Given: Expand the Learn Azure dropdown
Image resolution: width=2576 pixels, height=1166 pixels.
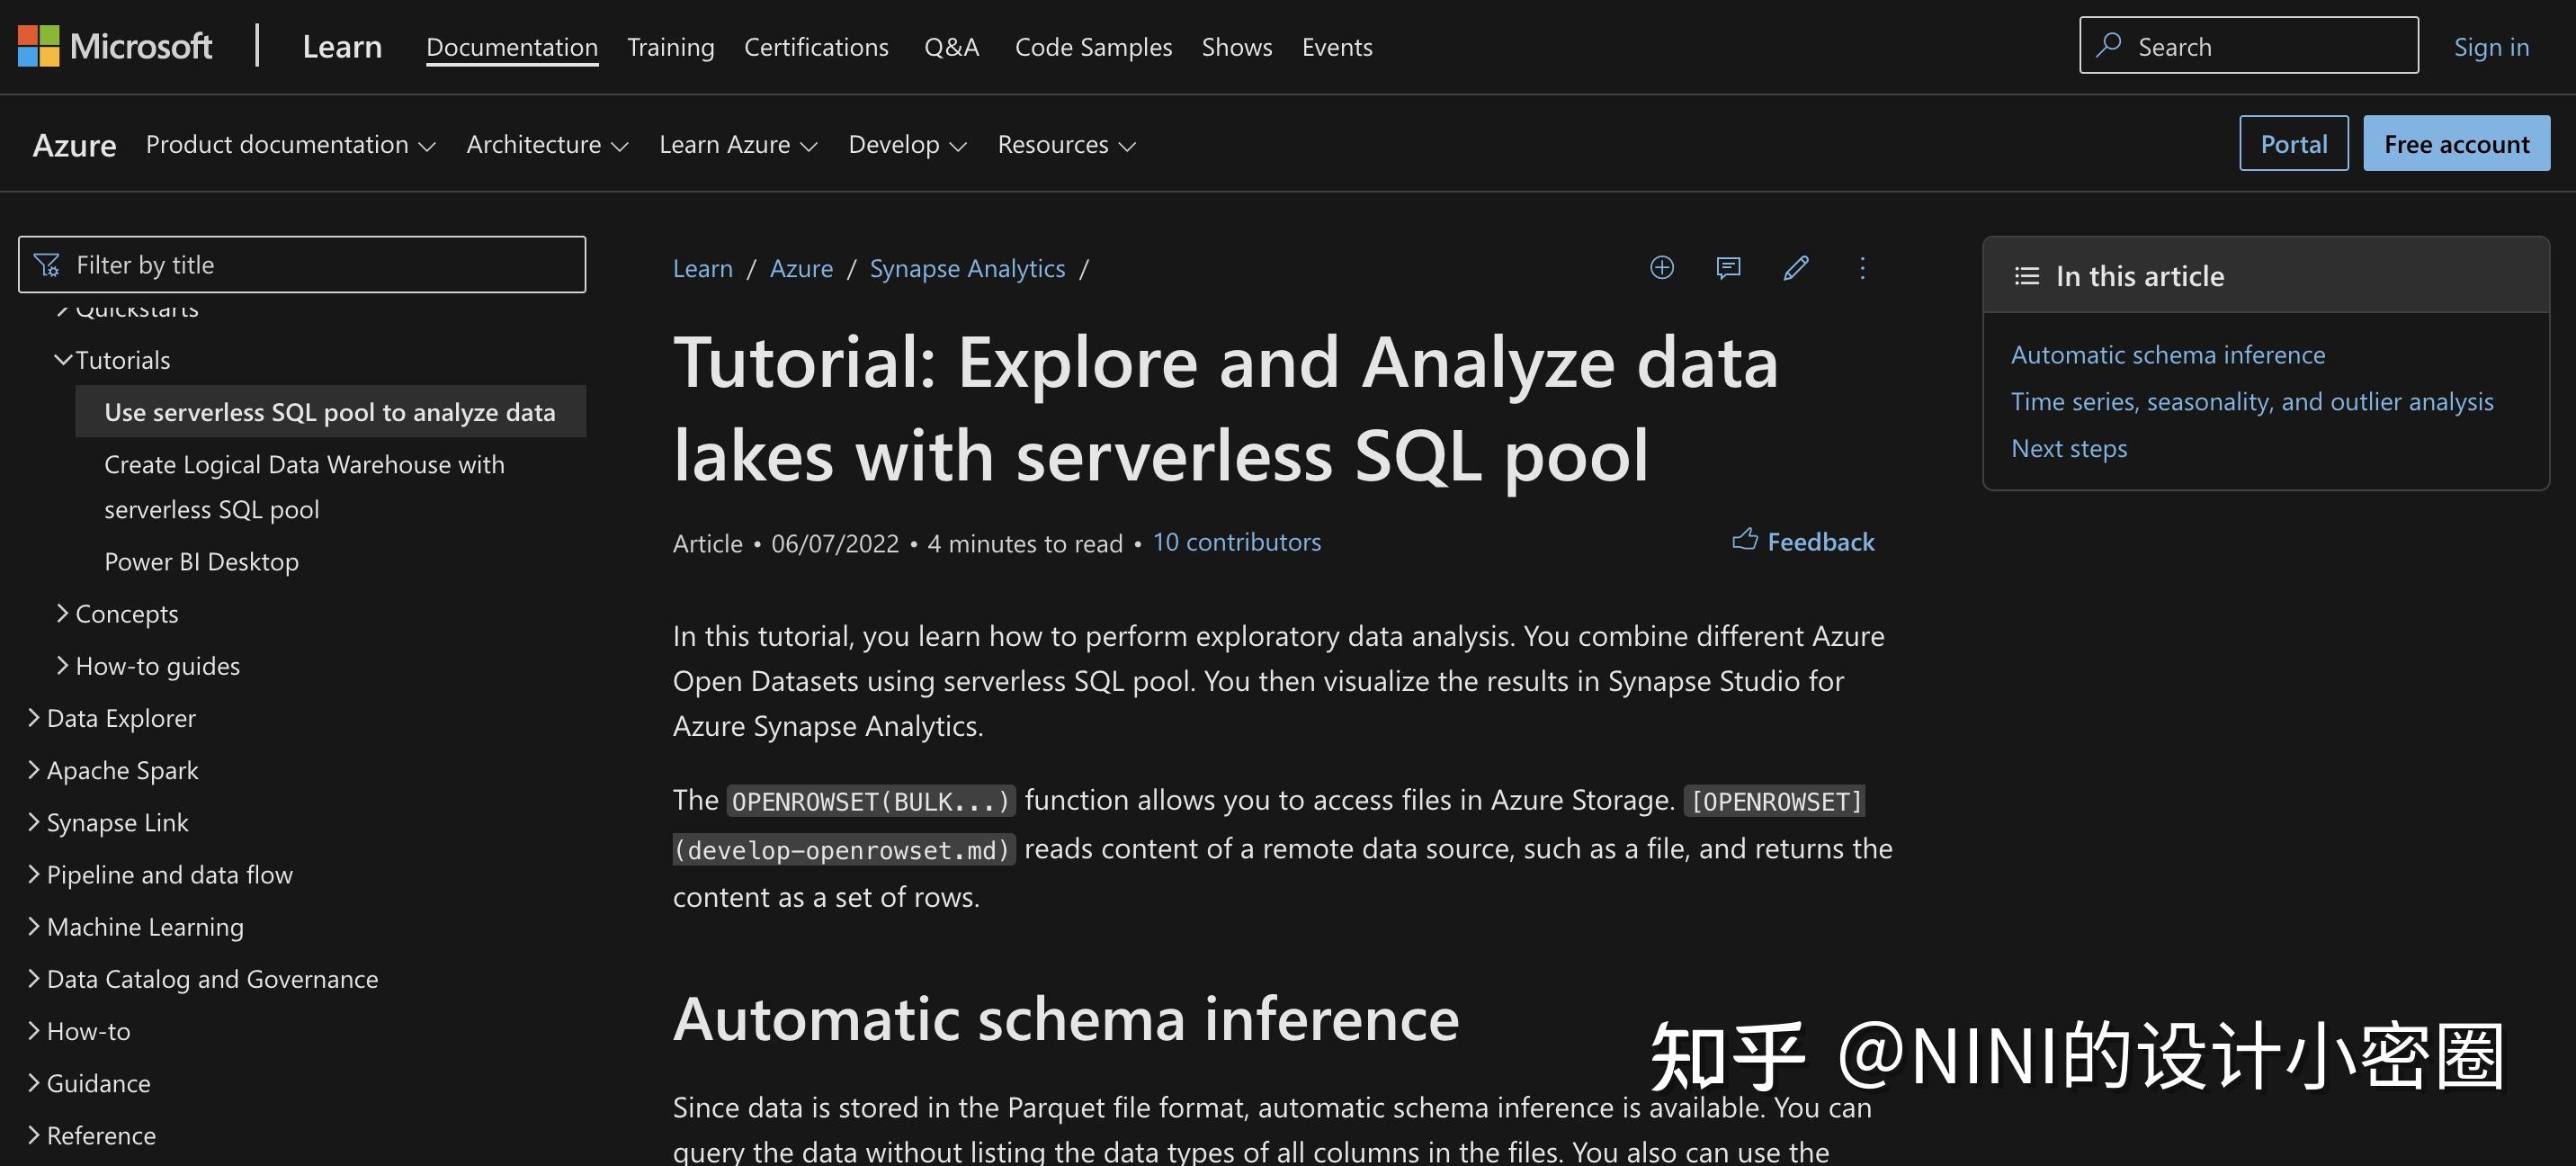Looking at the screenshot, I should 738,145.
